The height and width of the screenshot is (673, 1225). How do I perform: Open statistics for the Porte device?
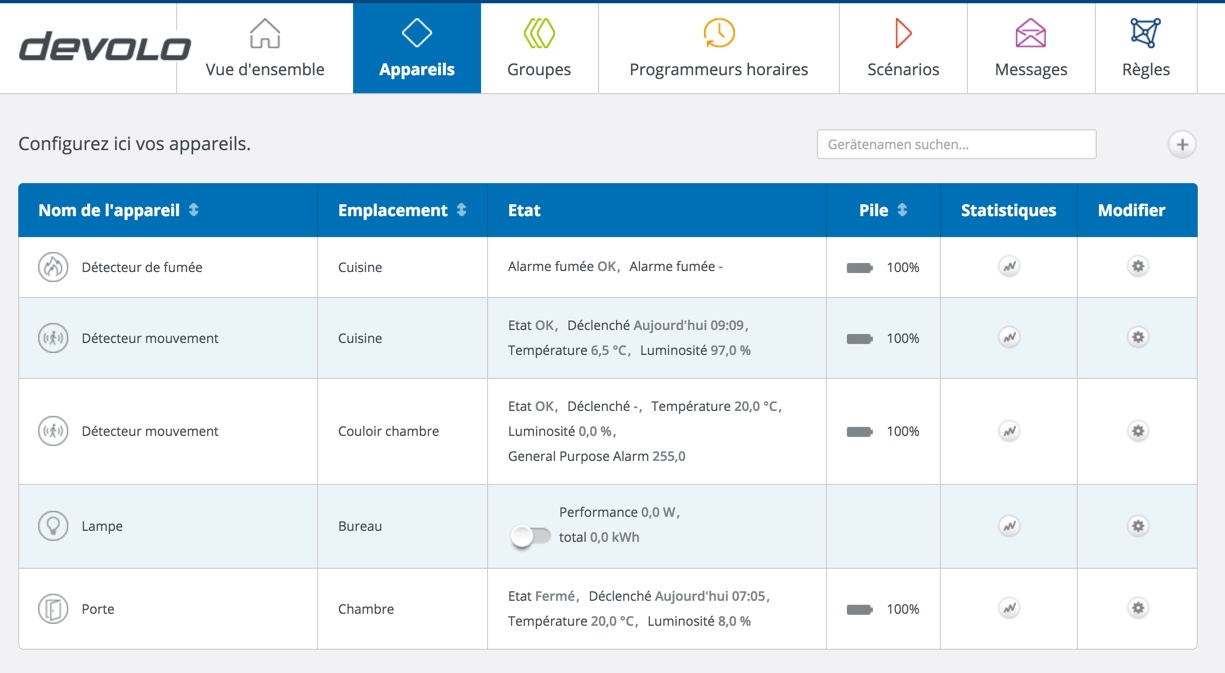click(1009, 608)
